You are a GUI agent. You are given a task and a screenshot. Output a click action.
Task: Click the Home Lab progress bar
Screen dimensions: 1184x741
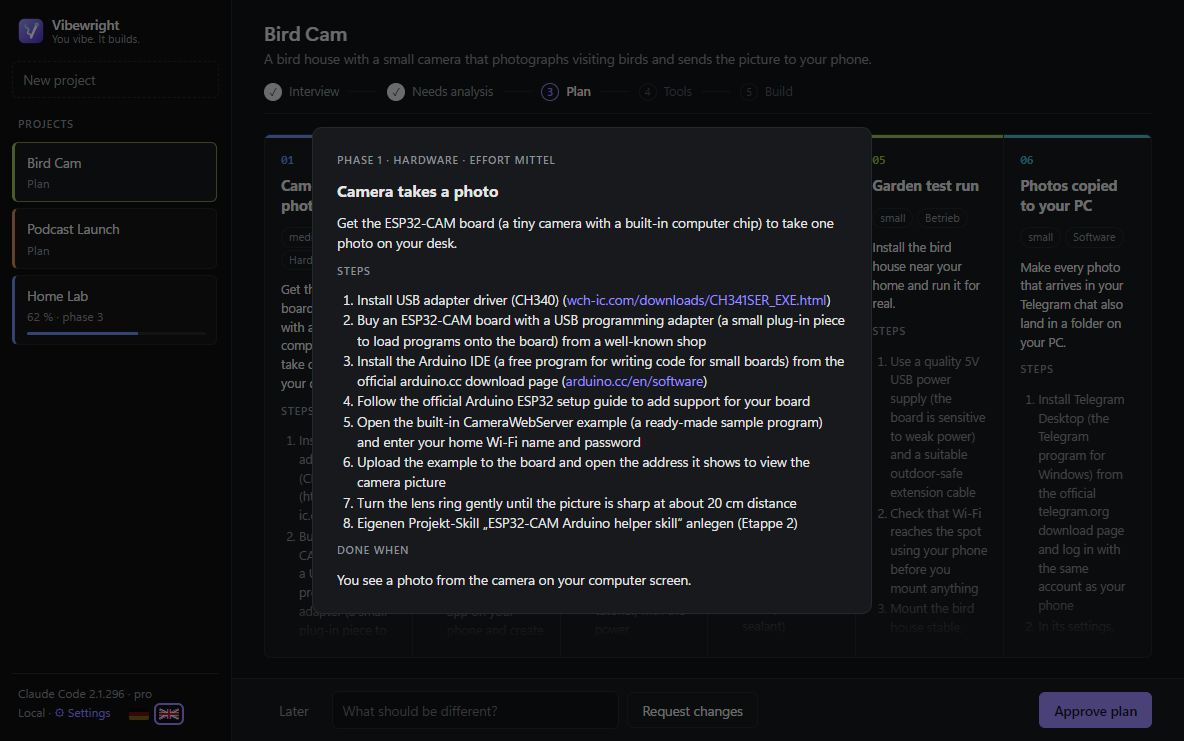pos(116,333)
